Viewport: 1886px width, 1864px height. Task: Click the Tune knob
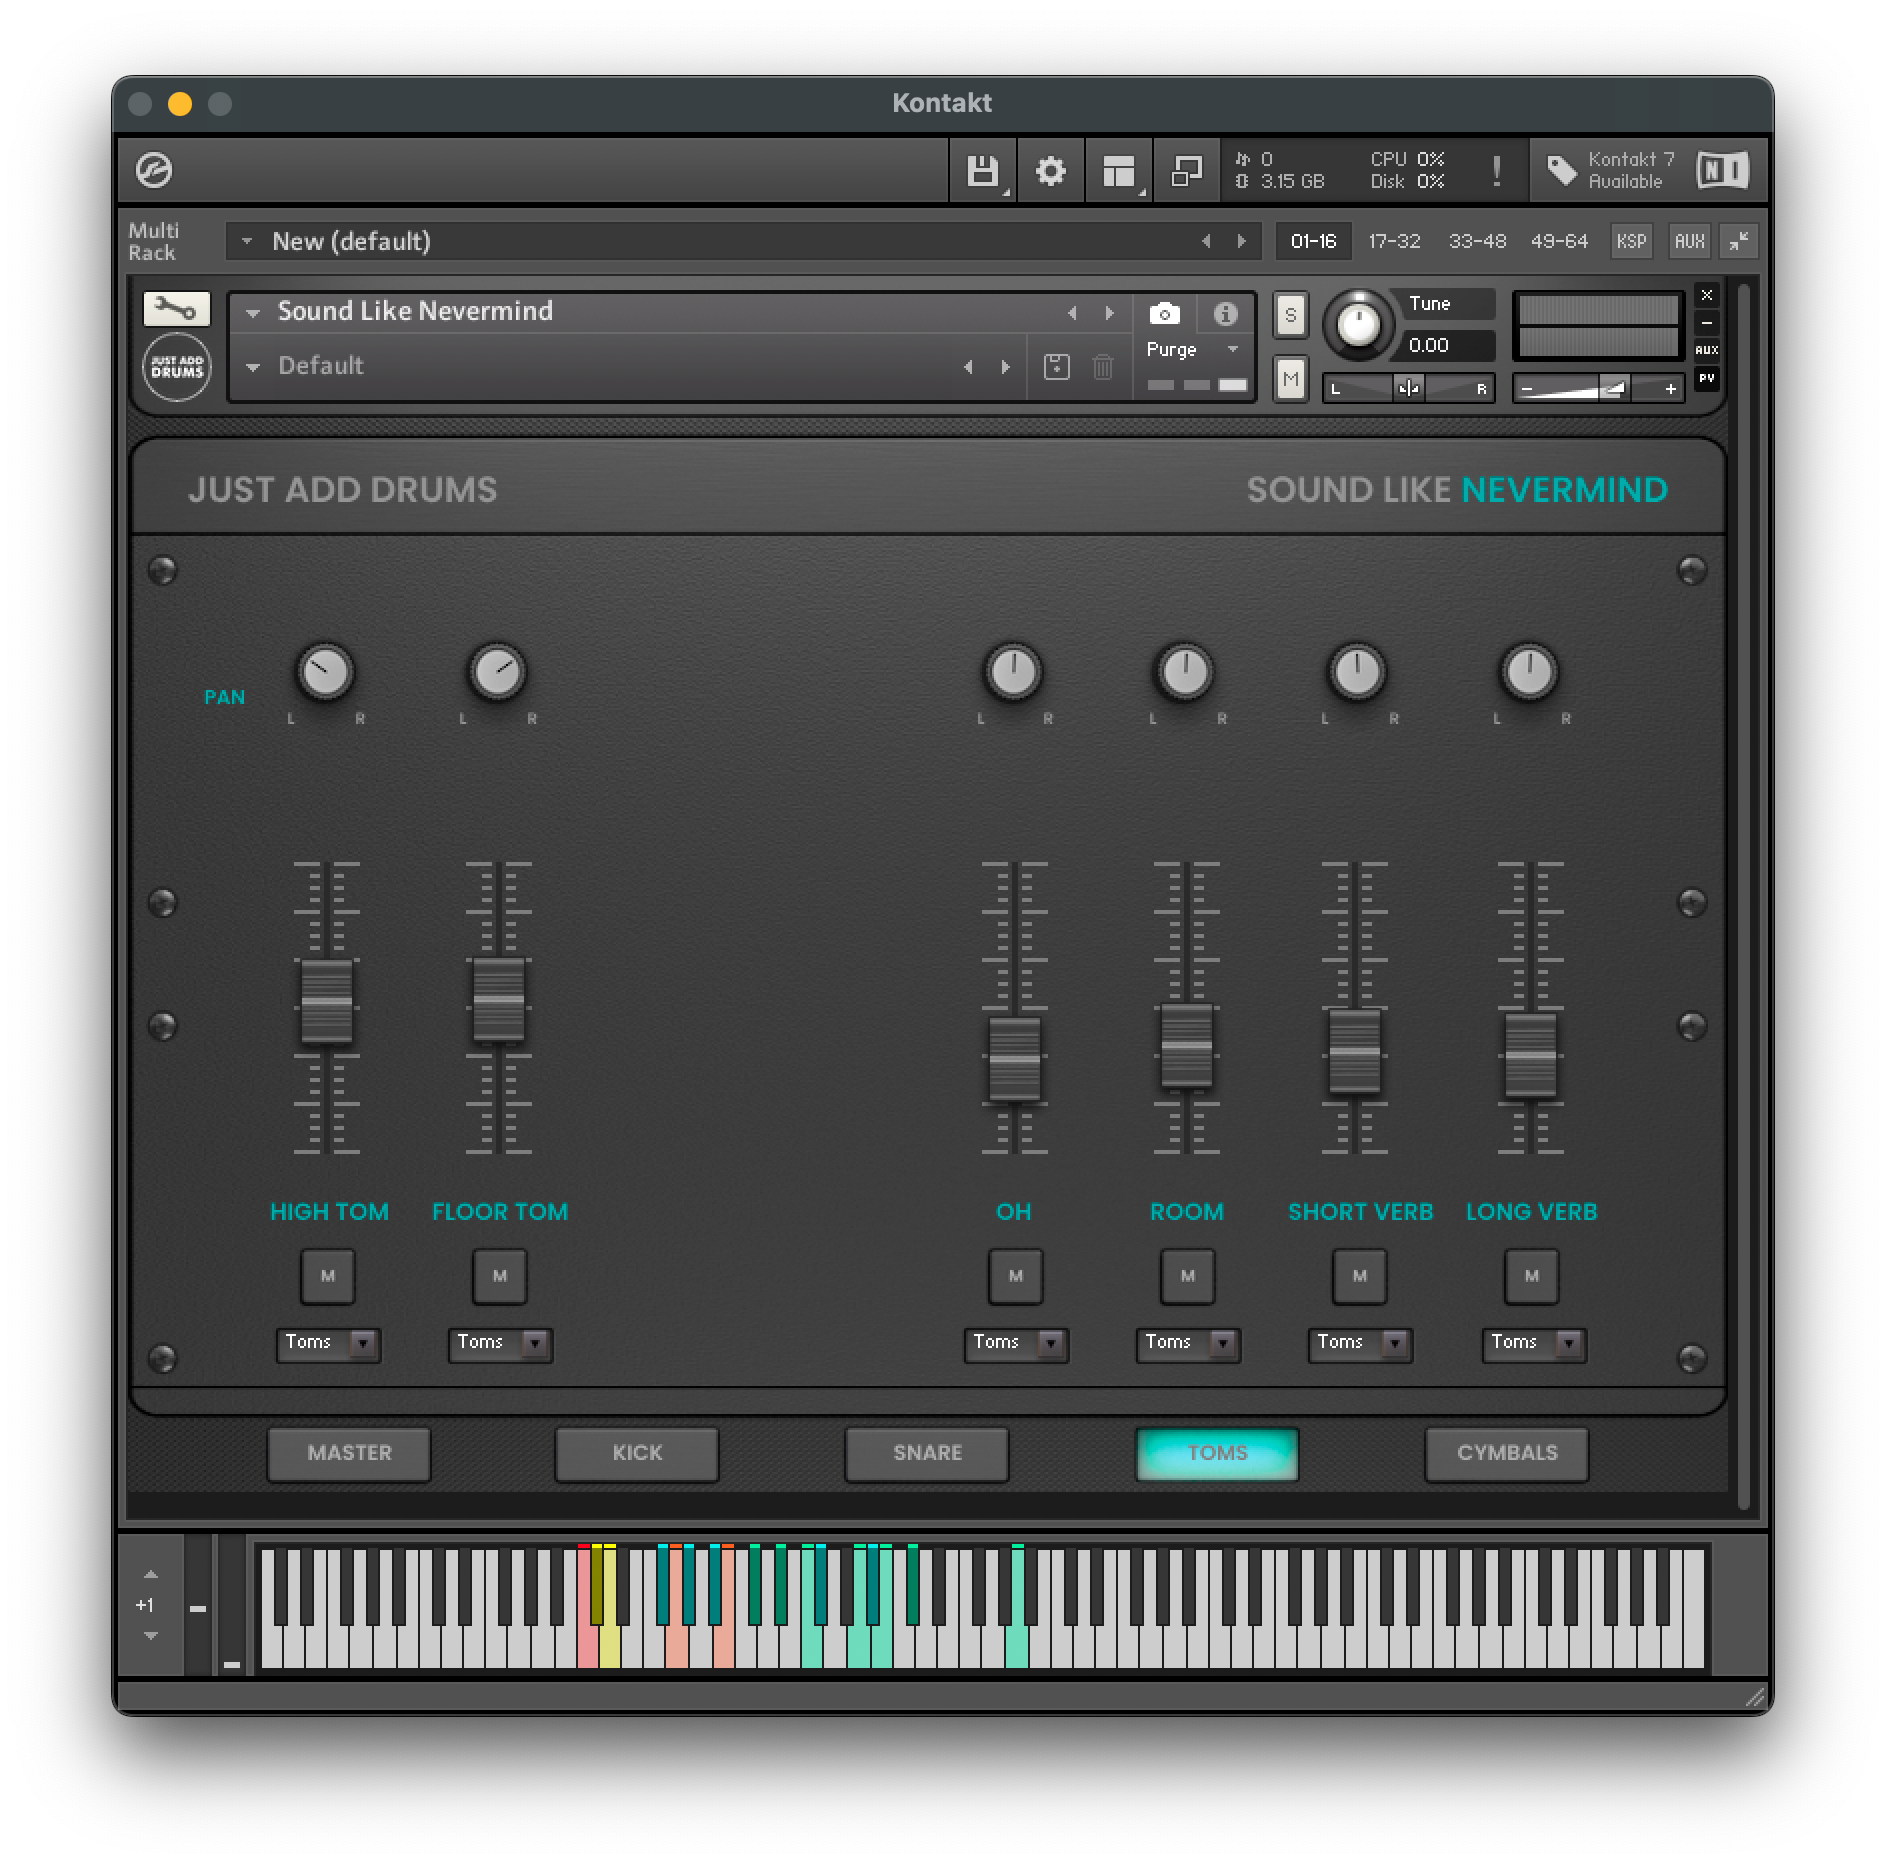point(1358,325)
